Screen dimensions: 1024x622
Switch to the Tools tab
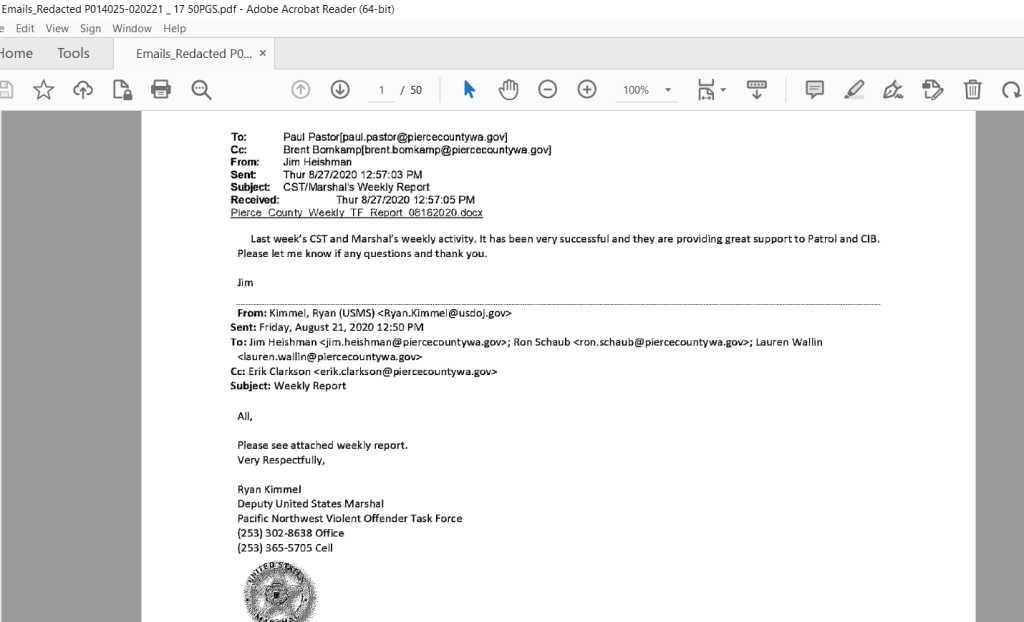tap(73, 53)
